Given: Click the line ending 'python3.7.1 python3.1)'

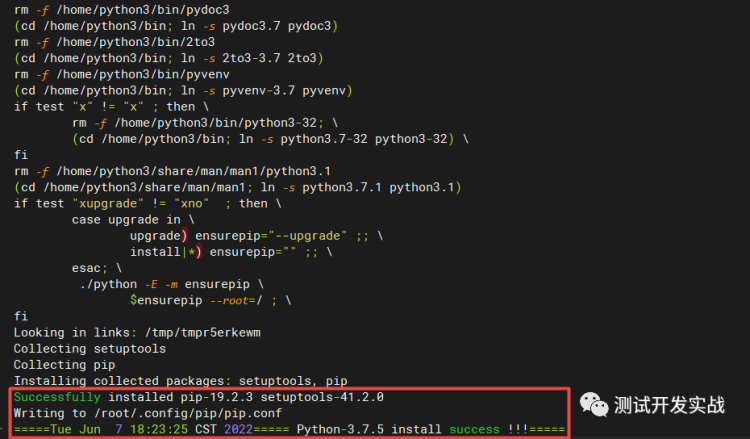Looking at the screenshot, I should click(238, 187).
